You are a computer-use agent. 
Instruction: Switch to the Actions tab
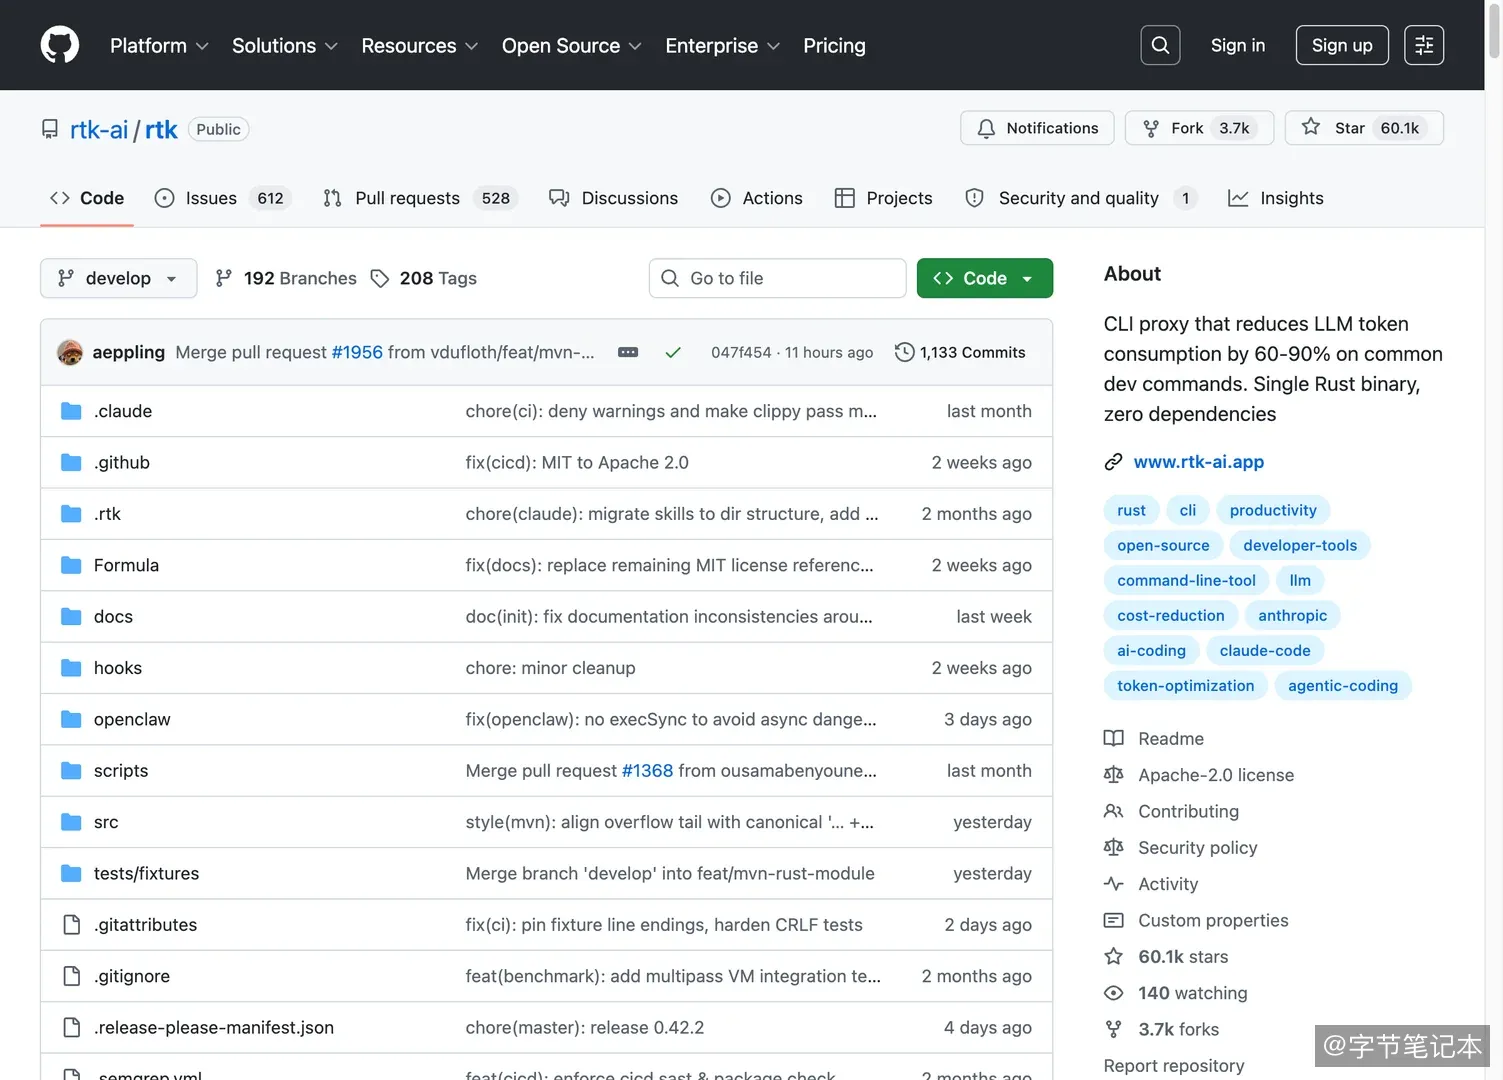(756, 198)
